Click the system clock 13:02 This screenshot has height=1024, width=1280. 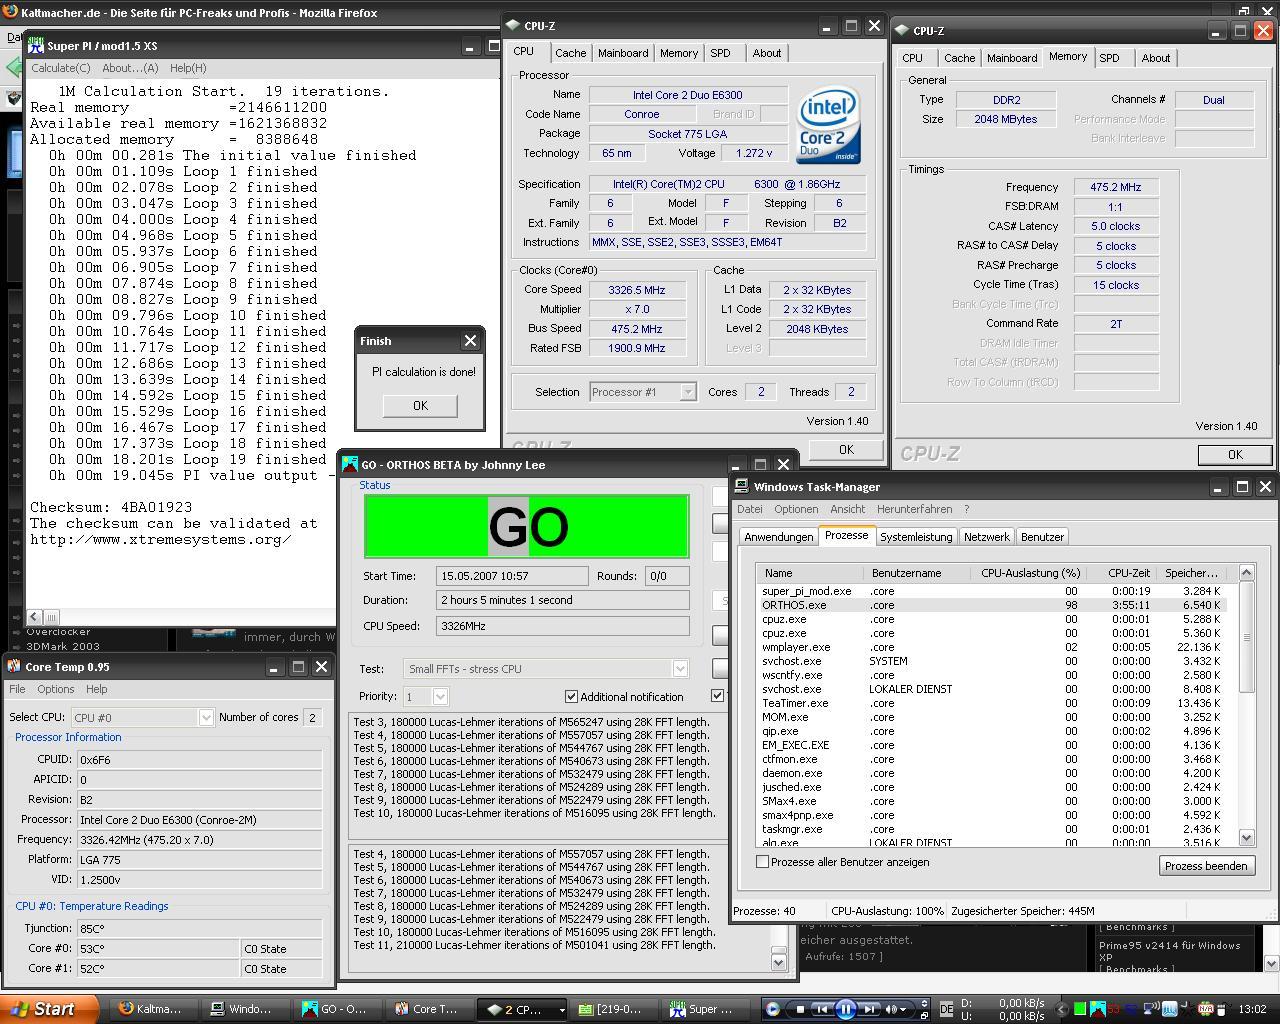coord(1252,1010)
